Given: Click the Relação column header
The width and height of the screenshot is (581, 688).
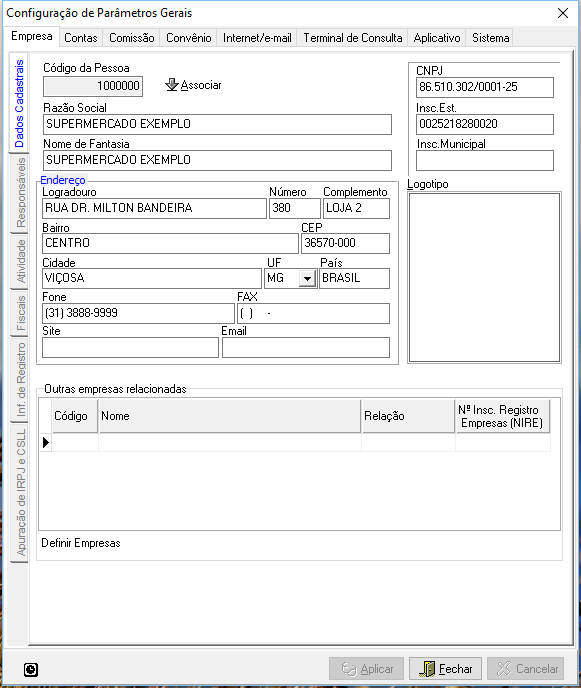Looking at the screenshot, I should point(409,416).
